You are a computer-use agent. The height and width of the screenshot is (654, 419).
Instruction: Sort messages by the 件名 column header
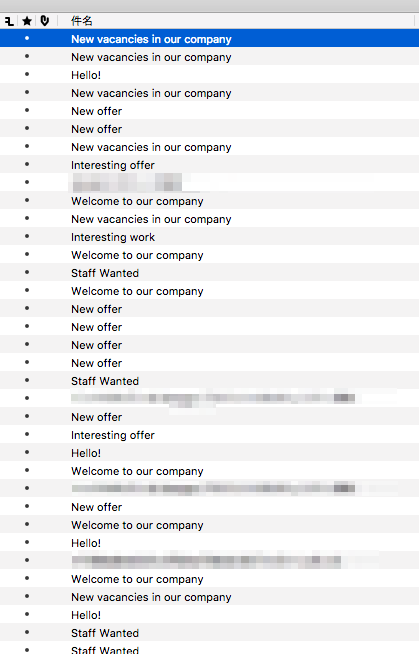click(82, 21)
